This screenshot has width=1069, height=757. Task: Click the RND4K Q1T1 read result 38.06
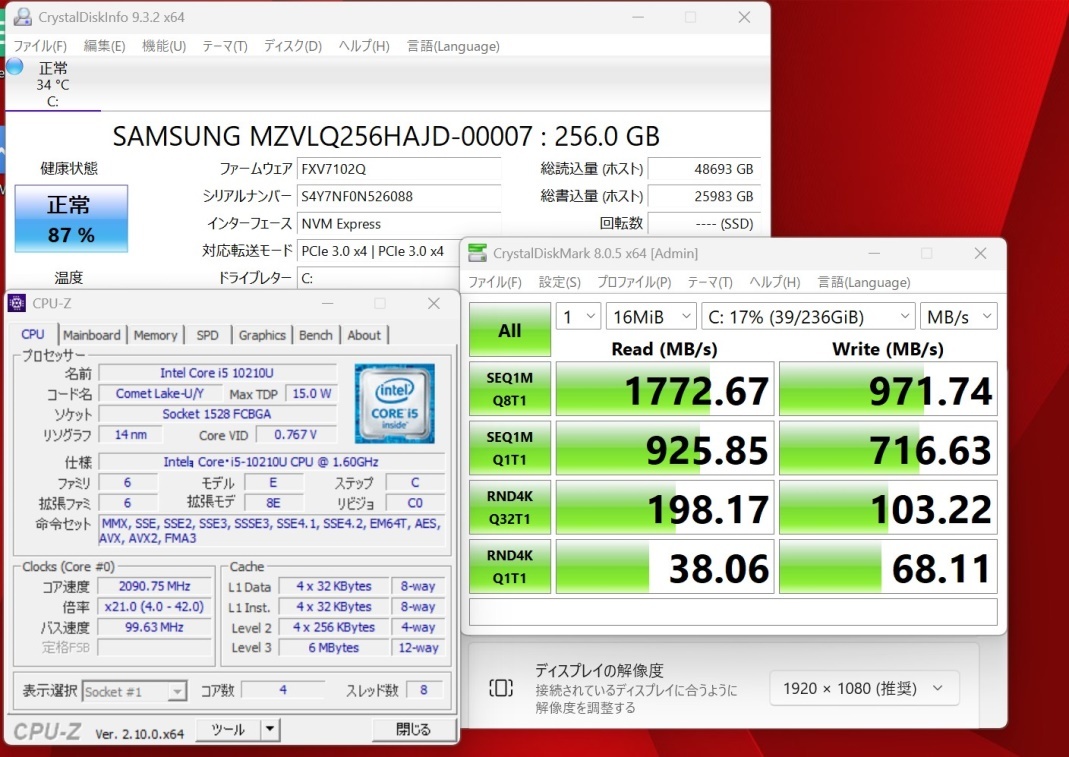[x=665, y=567]
